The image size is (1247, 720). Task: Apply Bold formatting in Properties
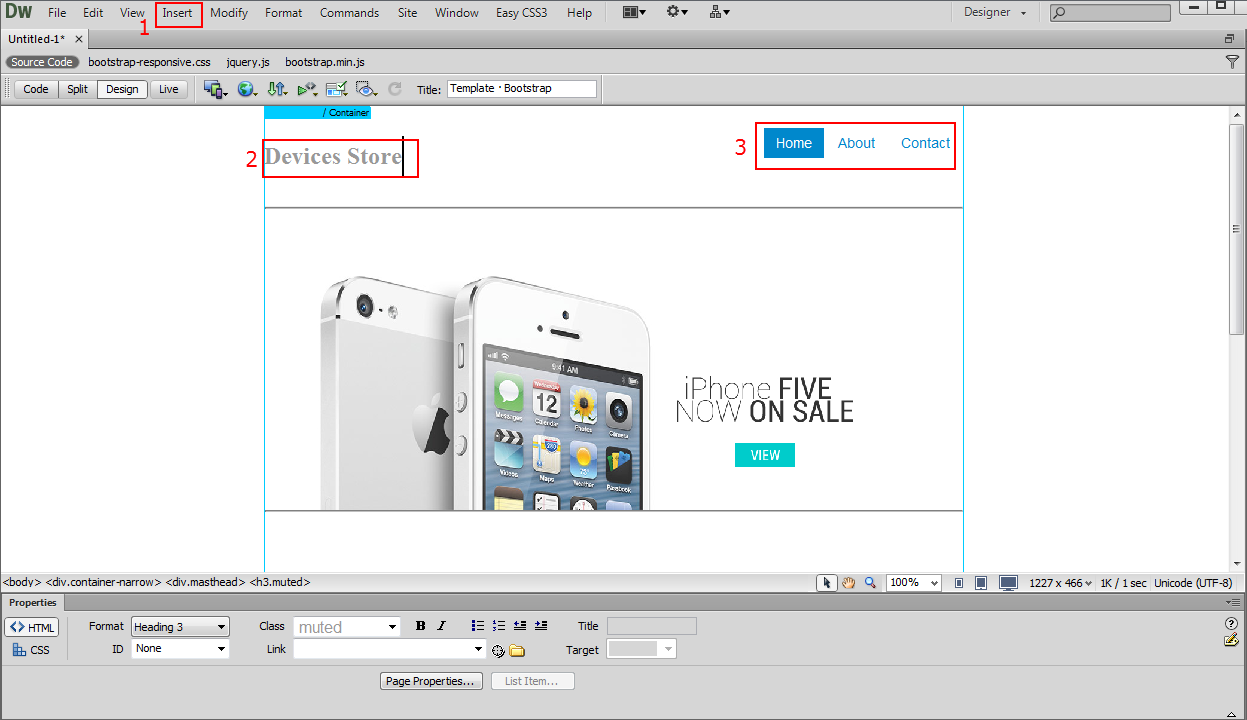pyautogui.click(x=420, y=626)
